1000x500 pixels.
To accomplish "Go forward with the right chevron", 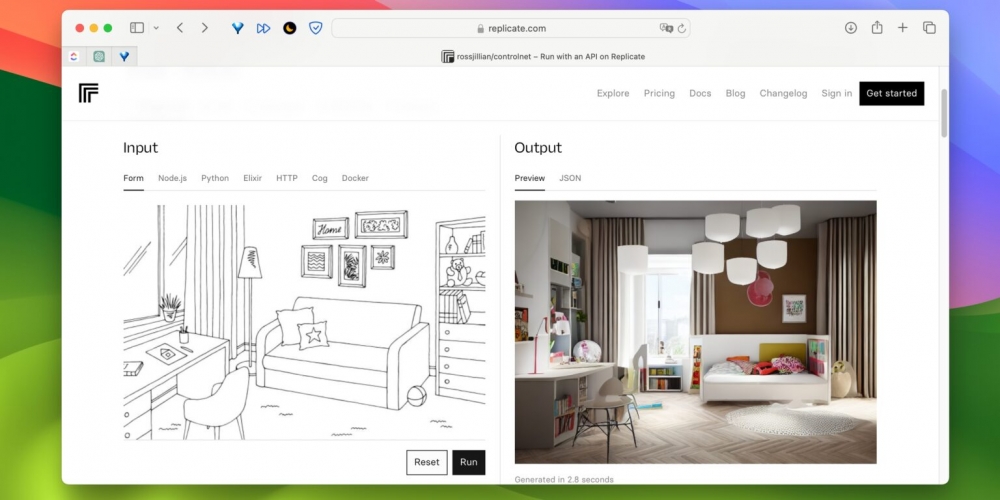I will (x=205, y=28).
